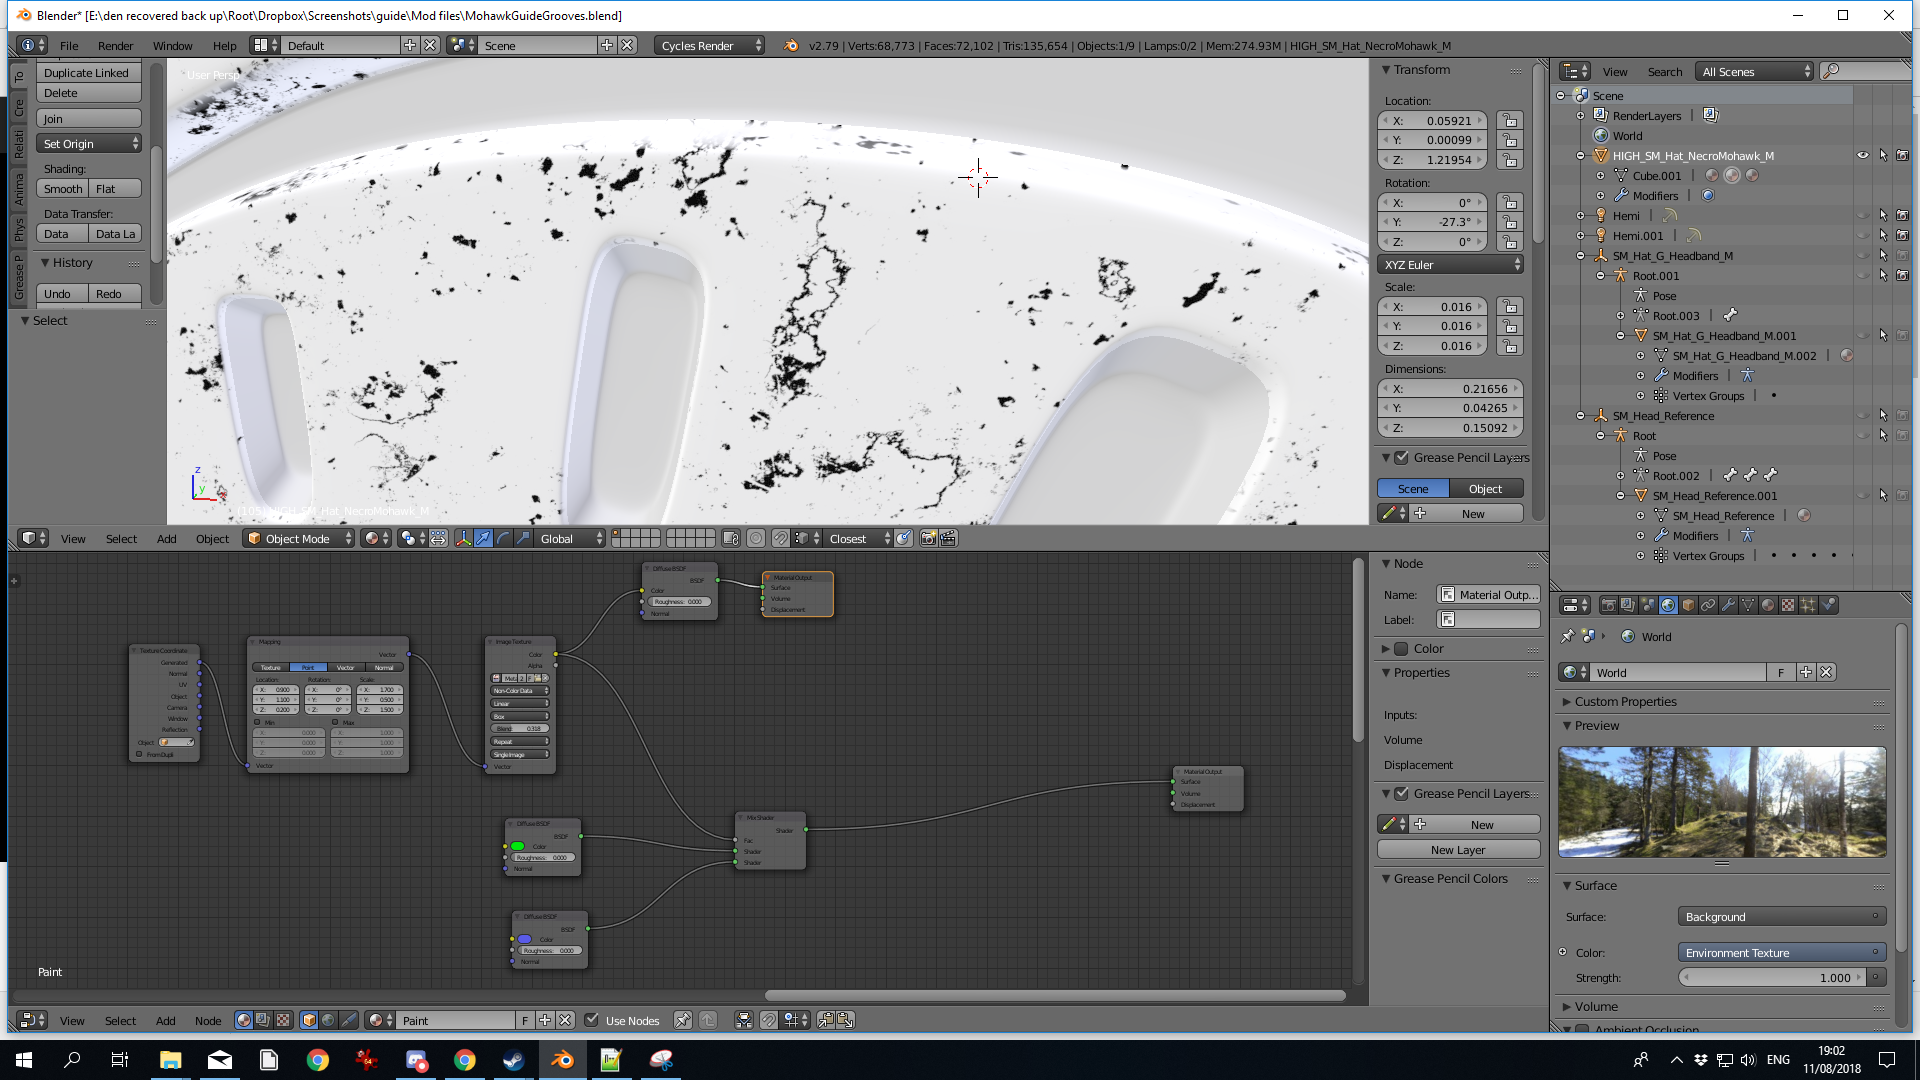Open the Modifiers properties tab (wrench icon)
Viewport: 1920px width, 1080px height.
(1728, 605)
